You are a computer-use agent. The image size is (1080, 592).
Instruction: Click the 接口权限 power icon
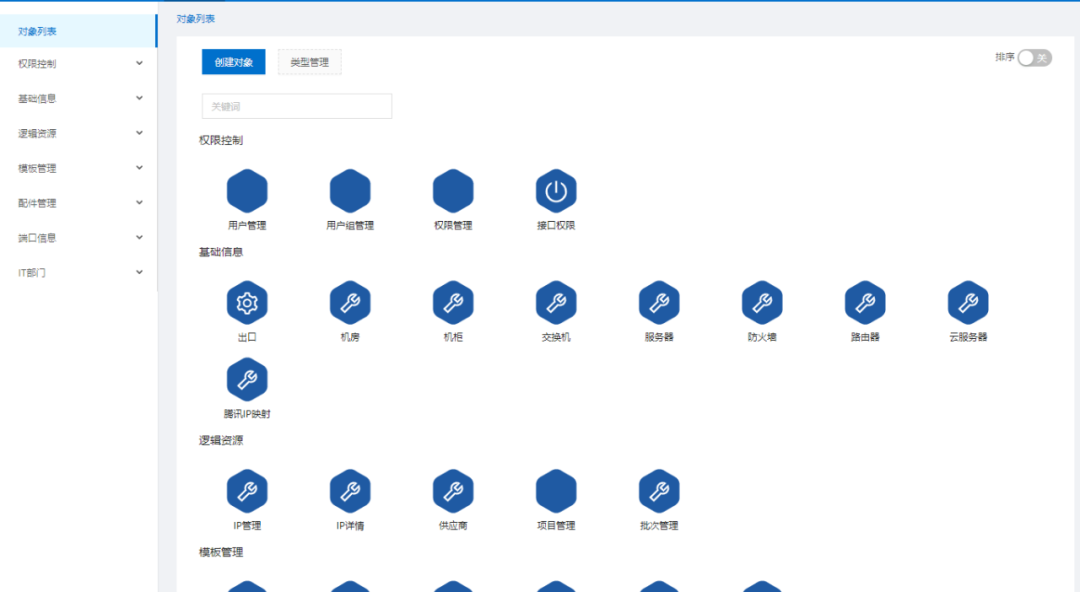[556, 191]
